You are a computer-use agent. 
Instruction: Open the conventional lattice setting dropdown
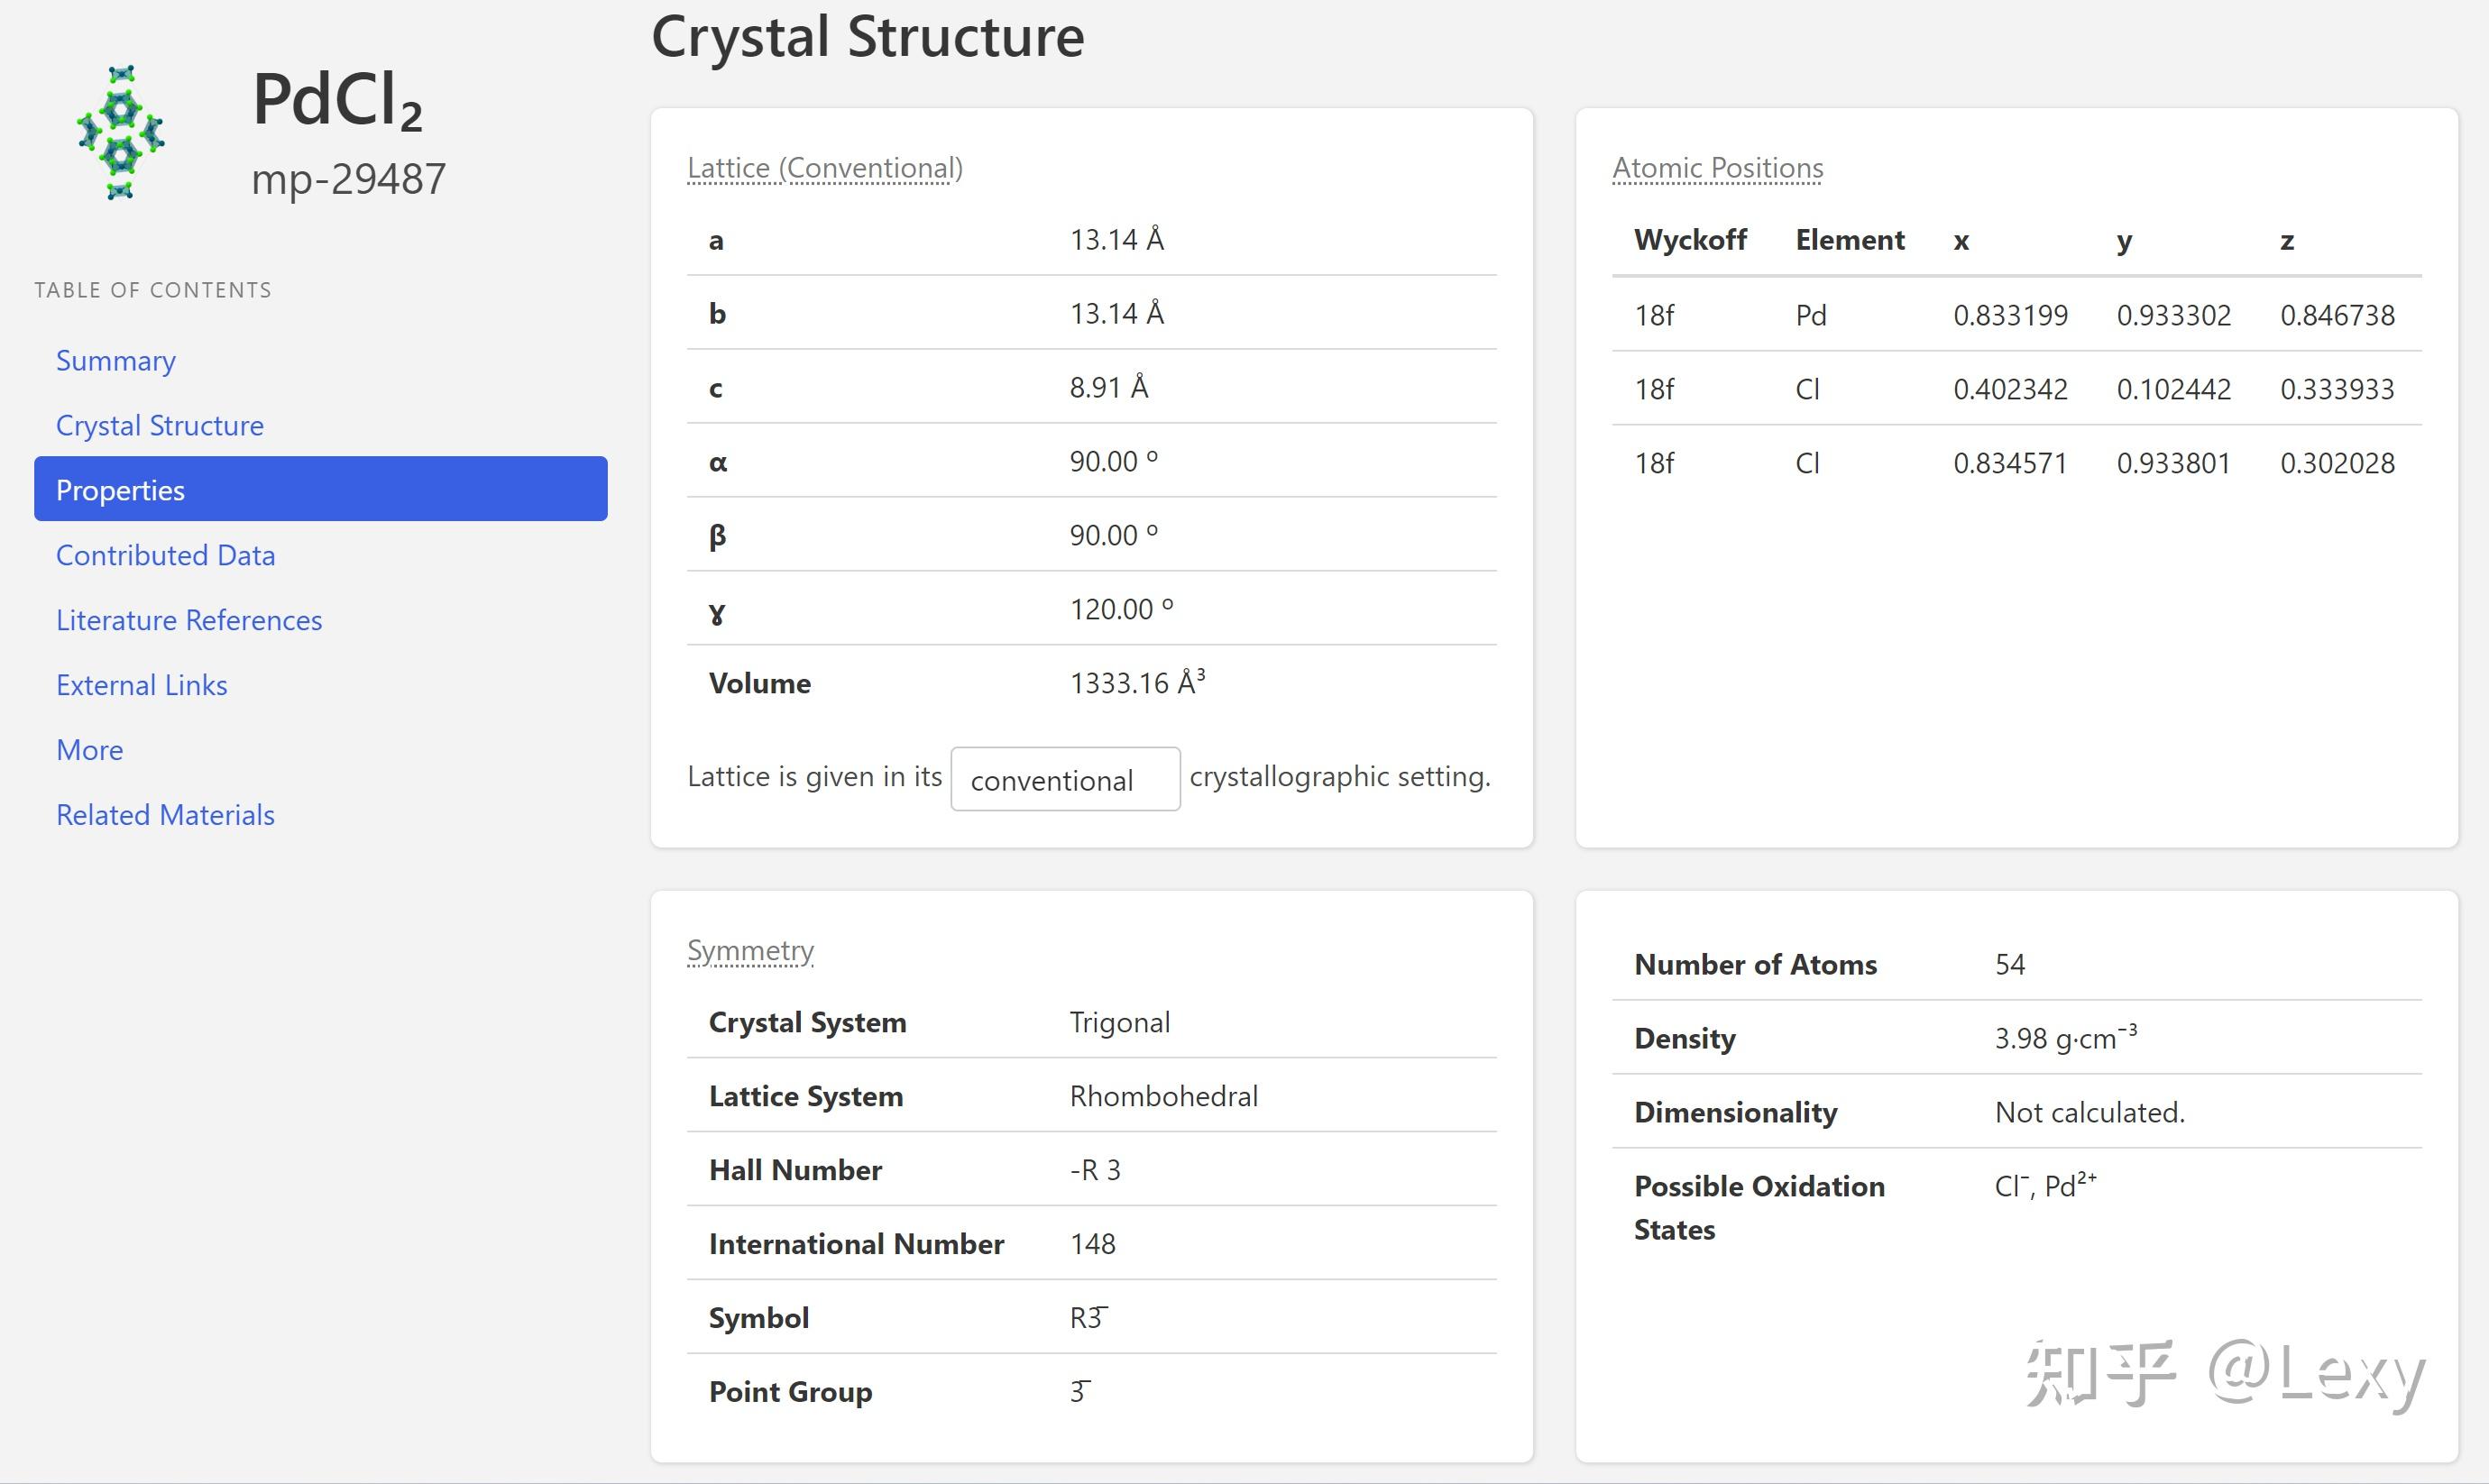[1065, 779]
